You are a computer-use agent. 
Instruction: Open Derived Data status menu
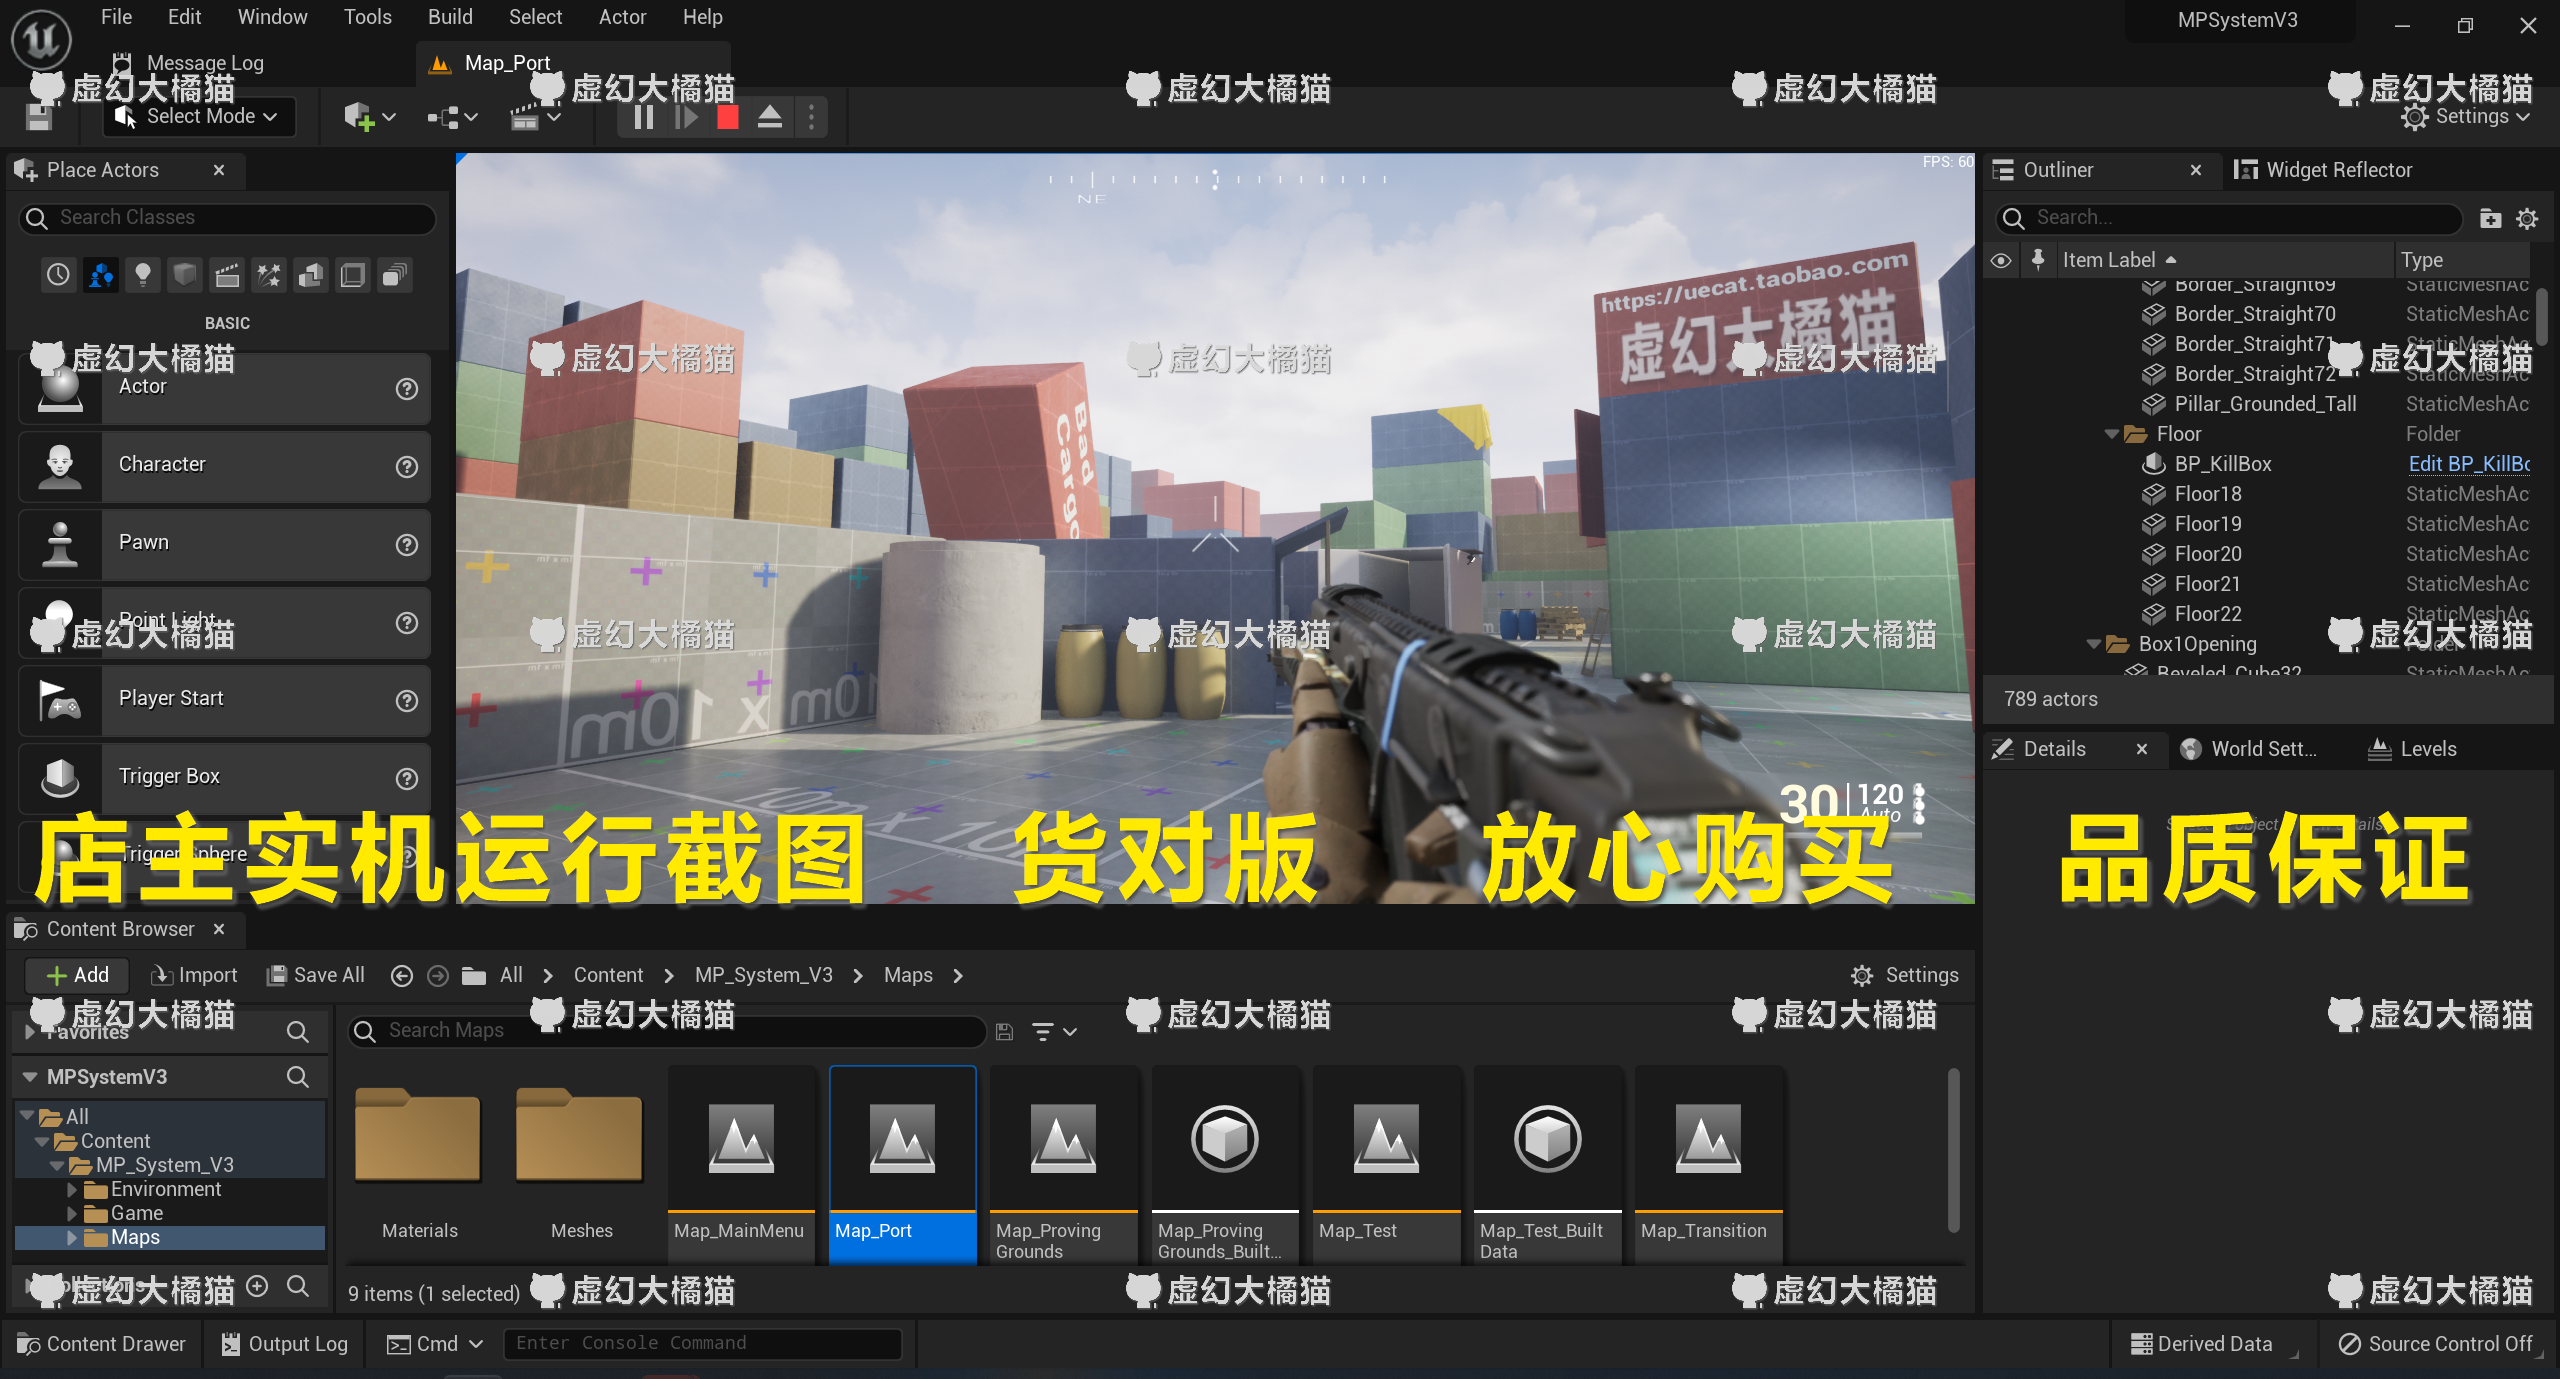click(x=2203, y=1343)
